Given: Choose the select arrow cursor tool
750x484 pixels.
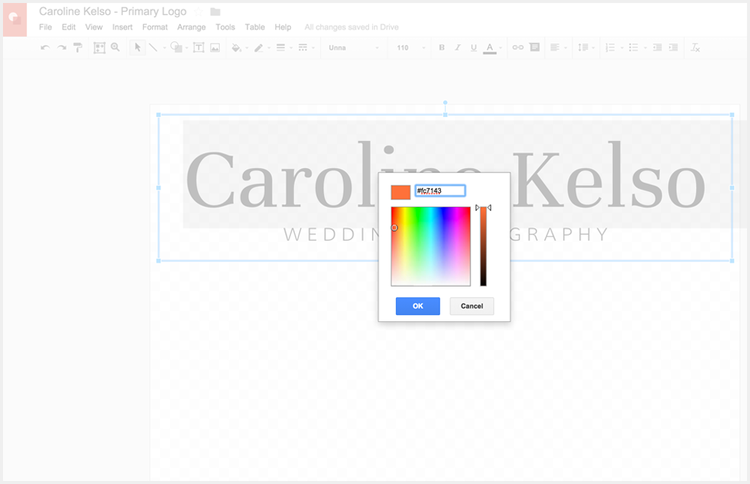Looking at the screenshot, I should coord(138,47).
